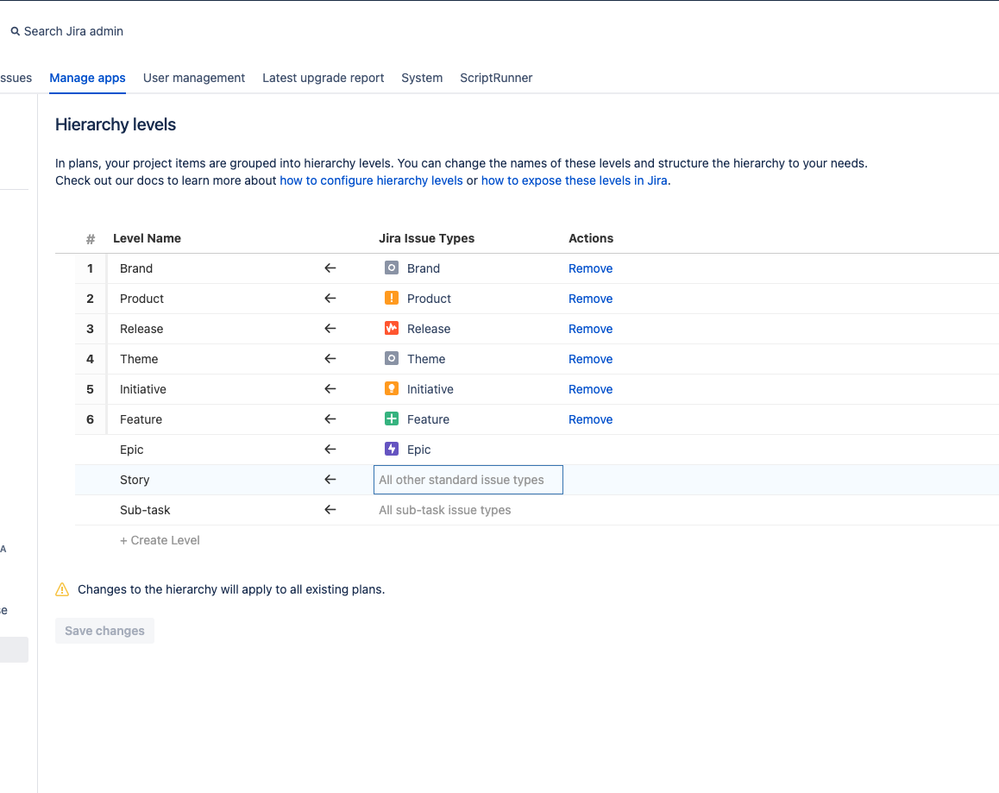The width and height of the screenshot is (999, 793).
Task: Click the search magnifier icon
Action: coord(15,31)
